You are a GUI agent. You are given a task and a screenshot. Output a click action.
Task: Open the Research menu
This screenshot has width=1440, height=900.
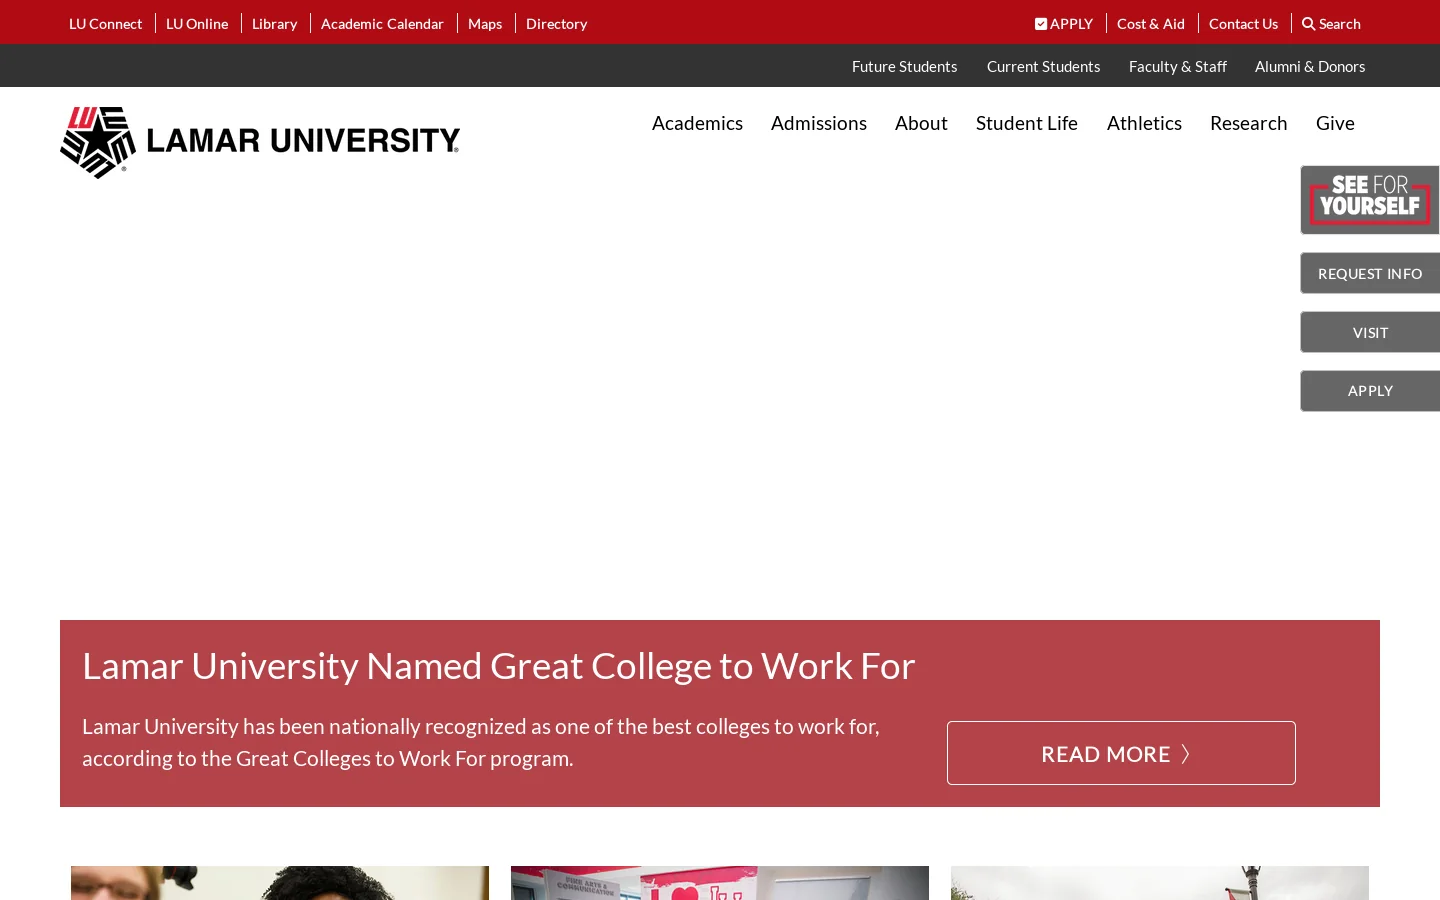pos(1249,123)
